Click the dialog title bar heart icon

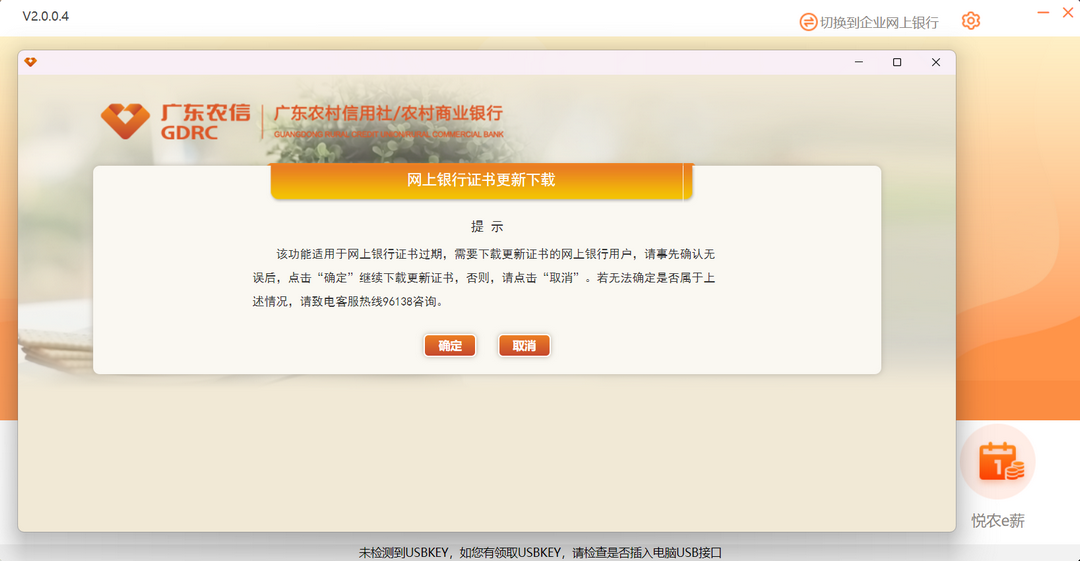coord(30,62)
